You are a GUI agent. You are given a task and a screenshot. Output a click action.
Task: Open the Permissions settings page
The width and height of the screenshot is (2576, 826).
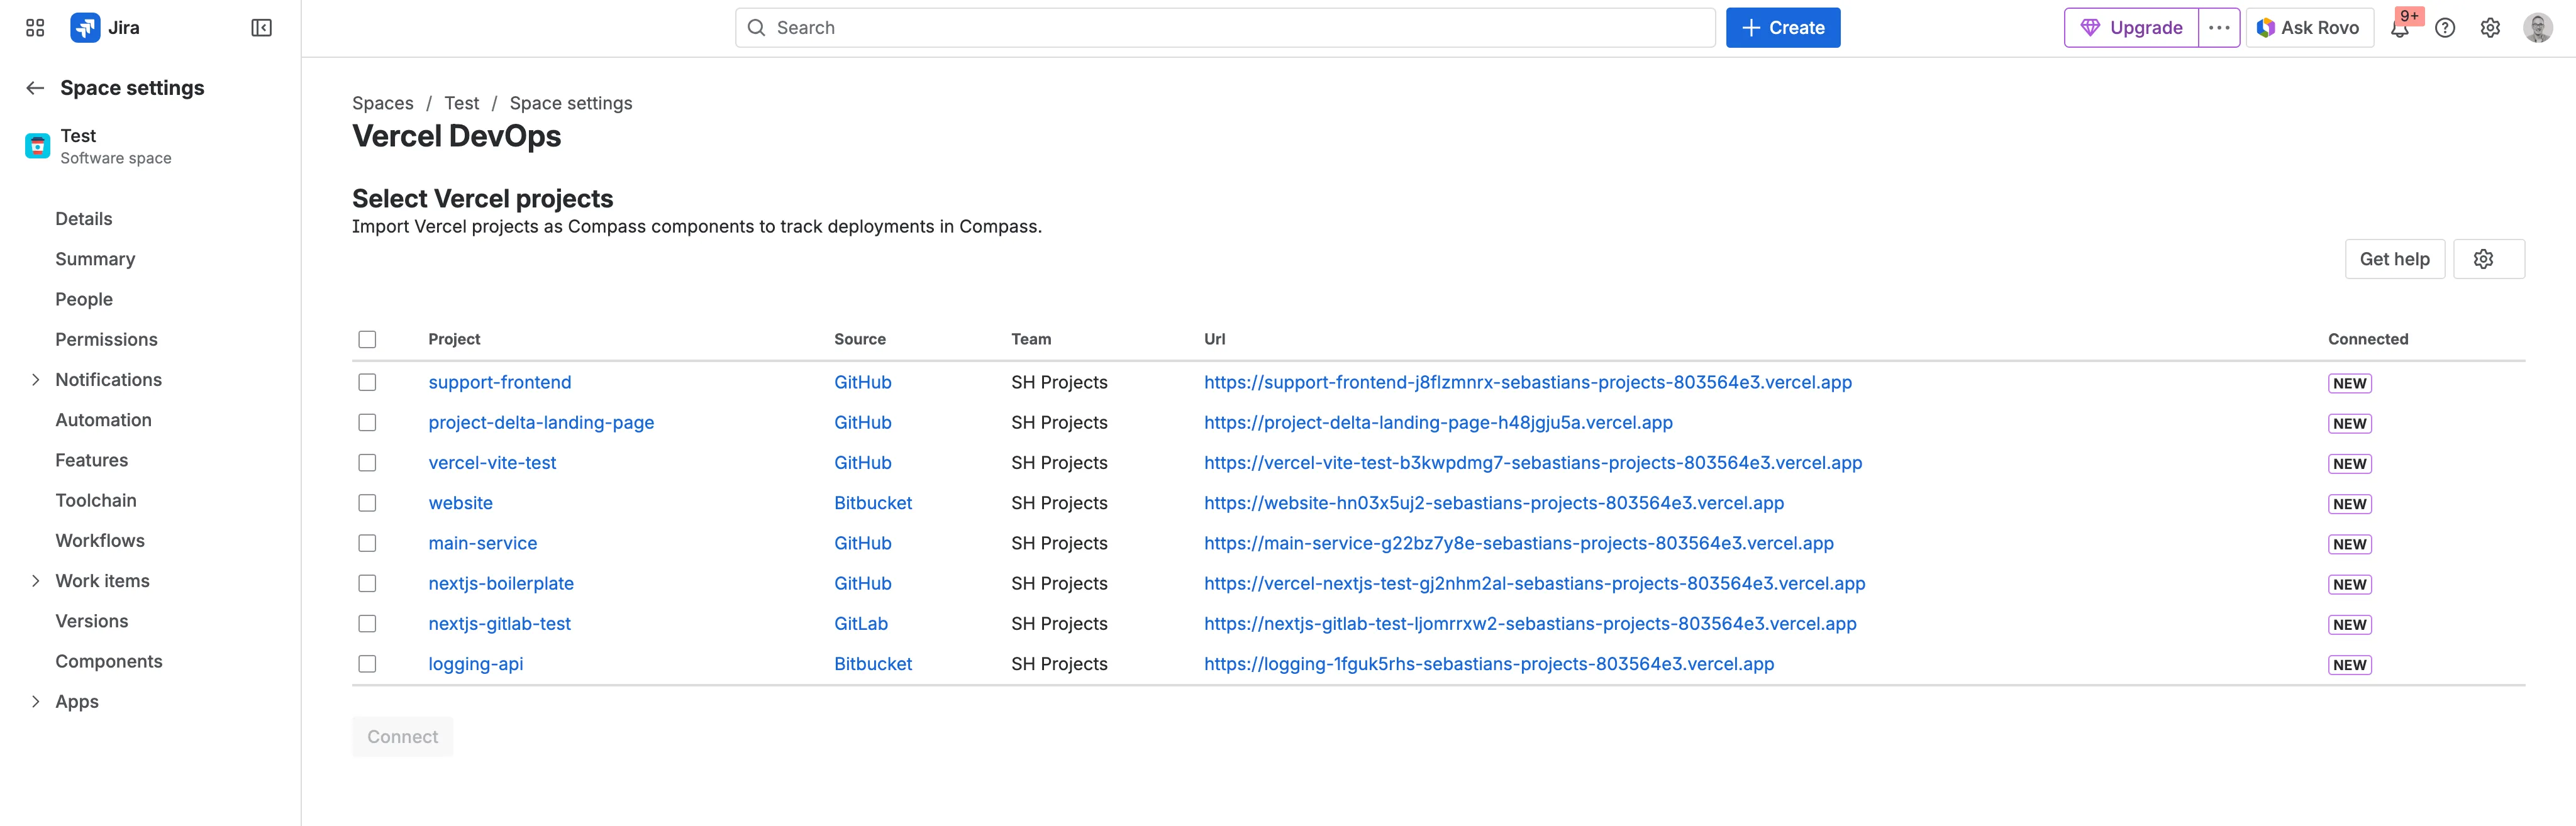pyautogui.click(x=106, y=339)
